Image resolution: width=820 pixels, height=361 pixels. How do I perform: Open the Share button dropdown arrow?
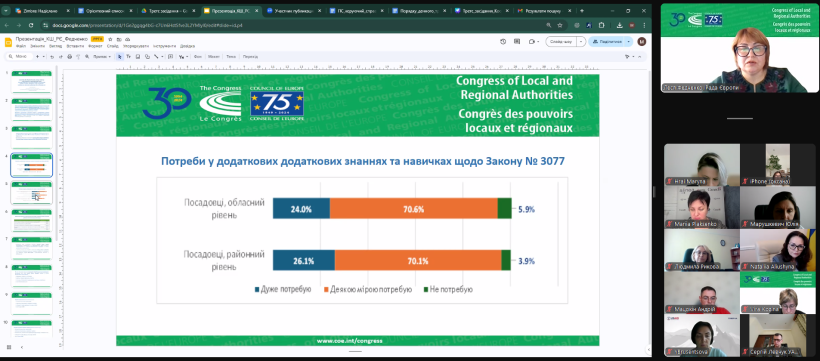pyautogui.click(x=628, y=42)
